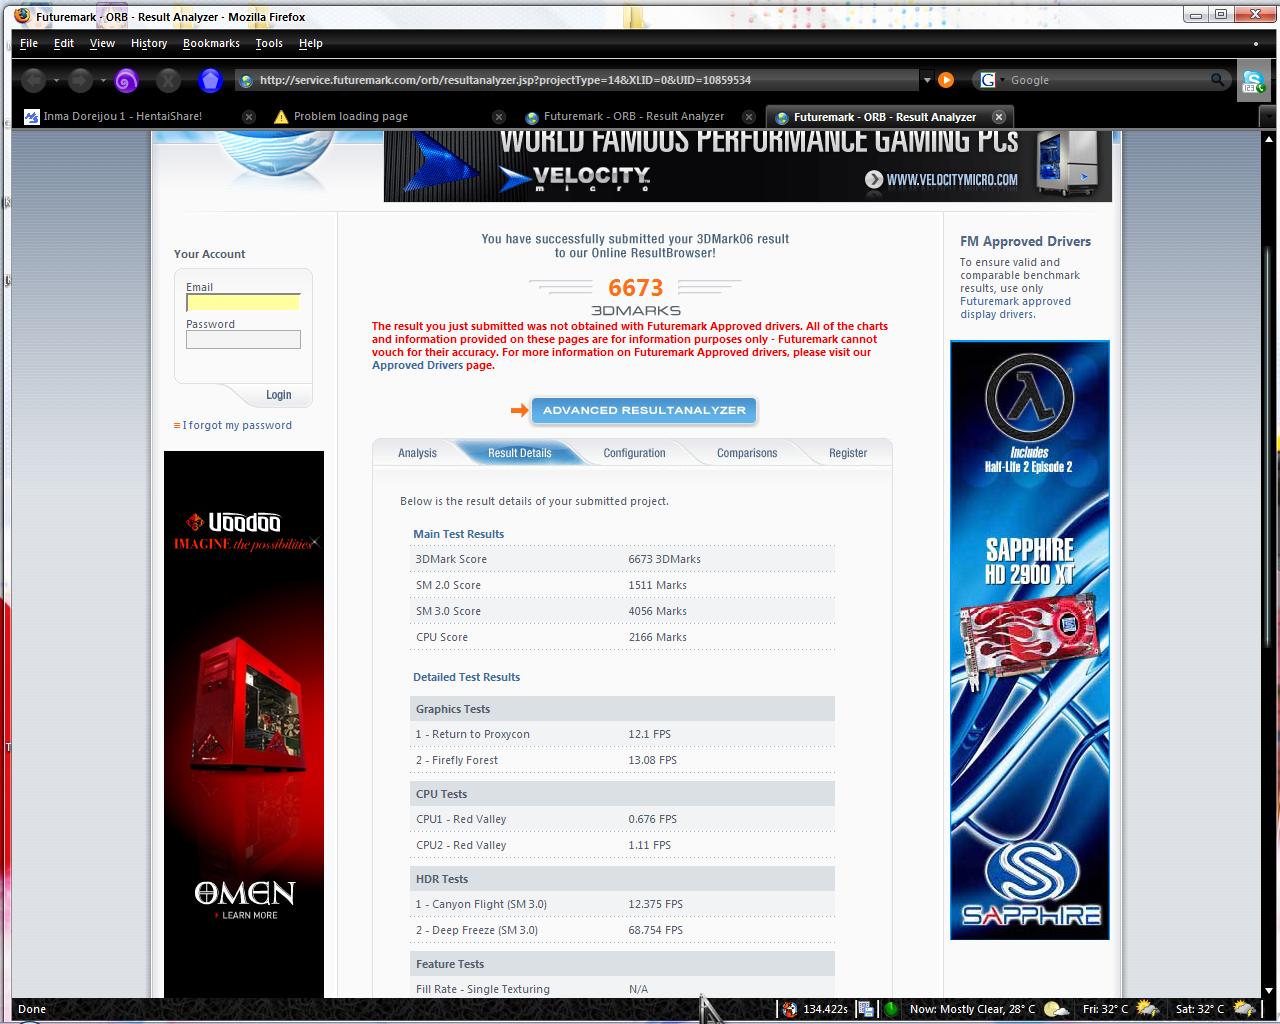
Task: Click the Password input field
Action: click(x=243, y=340)
